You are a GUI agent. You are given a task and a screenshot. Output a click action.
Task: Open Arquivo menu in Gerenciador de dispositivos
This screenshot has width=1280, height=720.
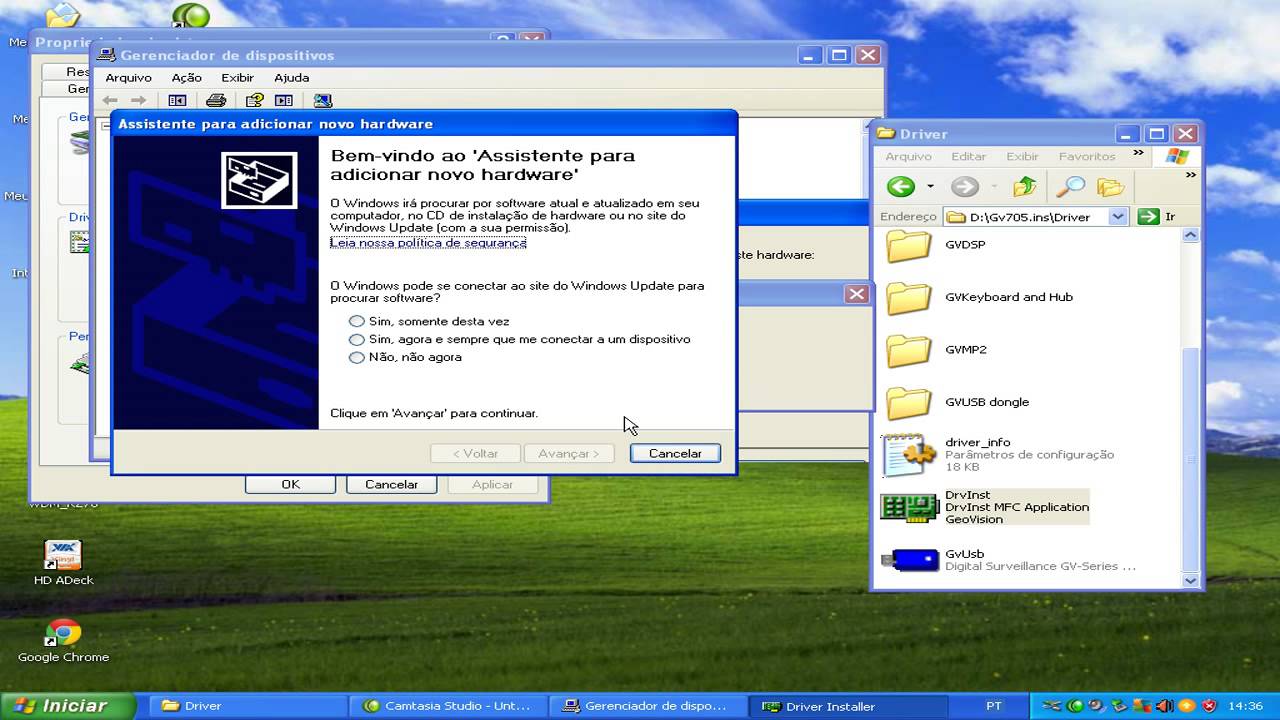[129, 77]
